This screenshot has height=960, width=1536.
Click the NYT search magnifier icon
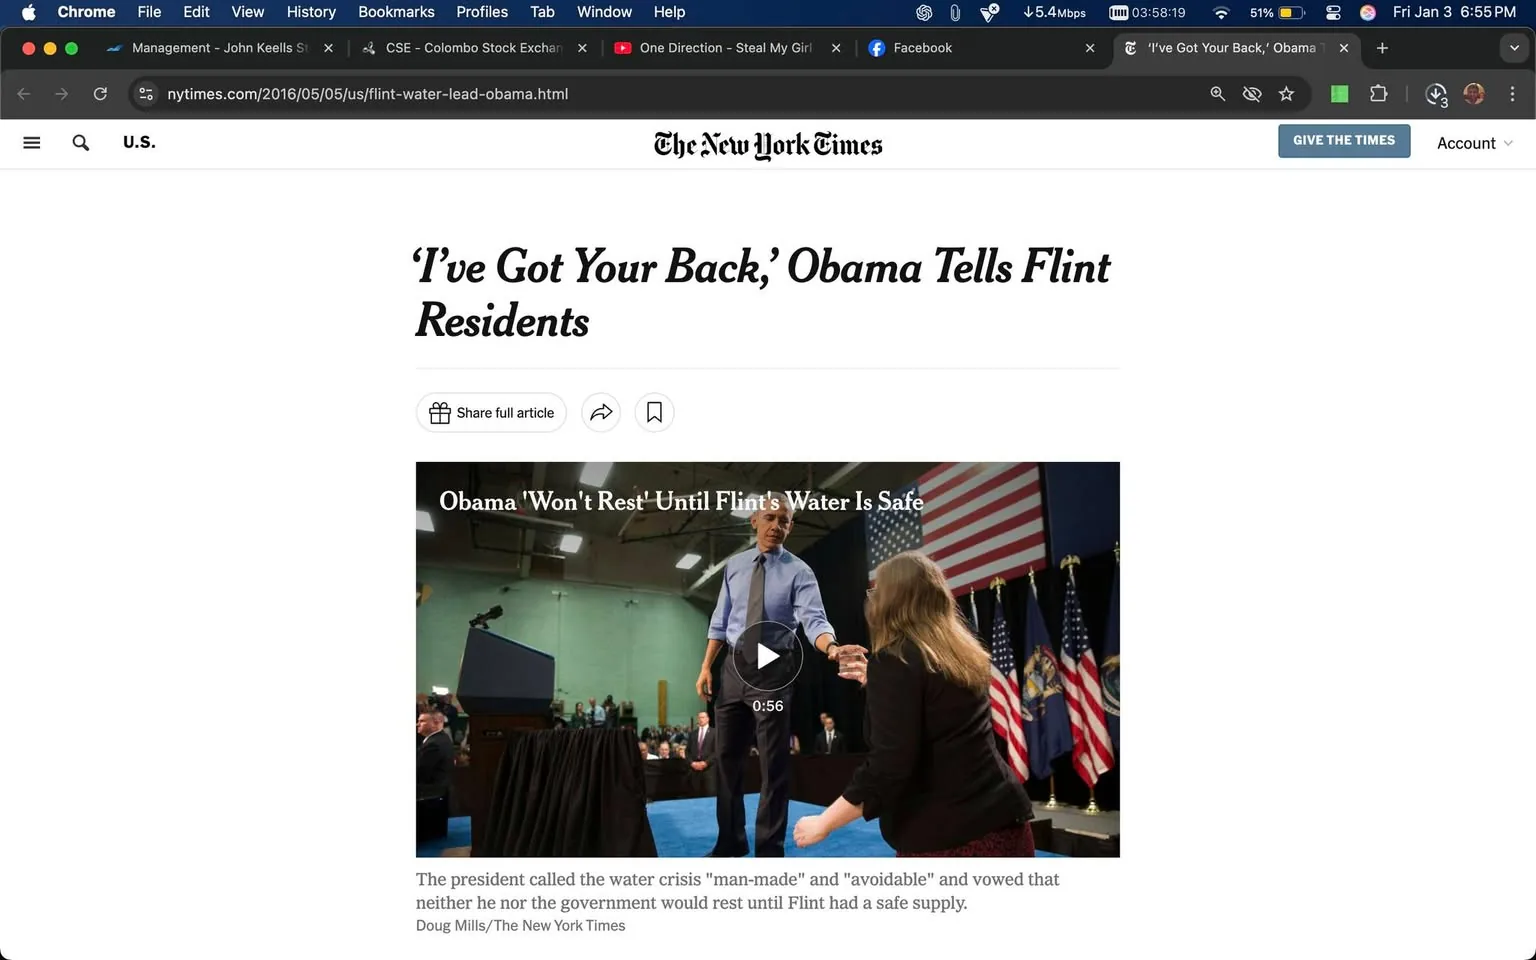(81, 143)
